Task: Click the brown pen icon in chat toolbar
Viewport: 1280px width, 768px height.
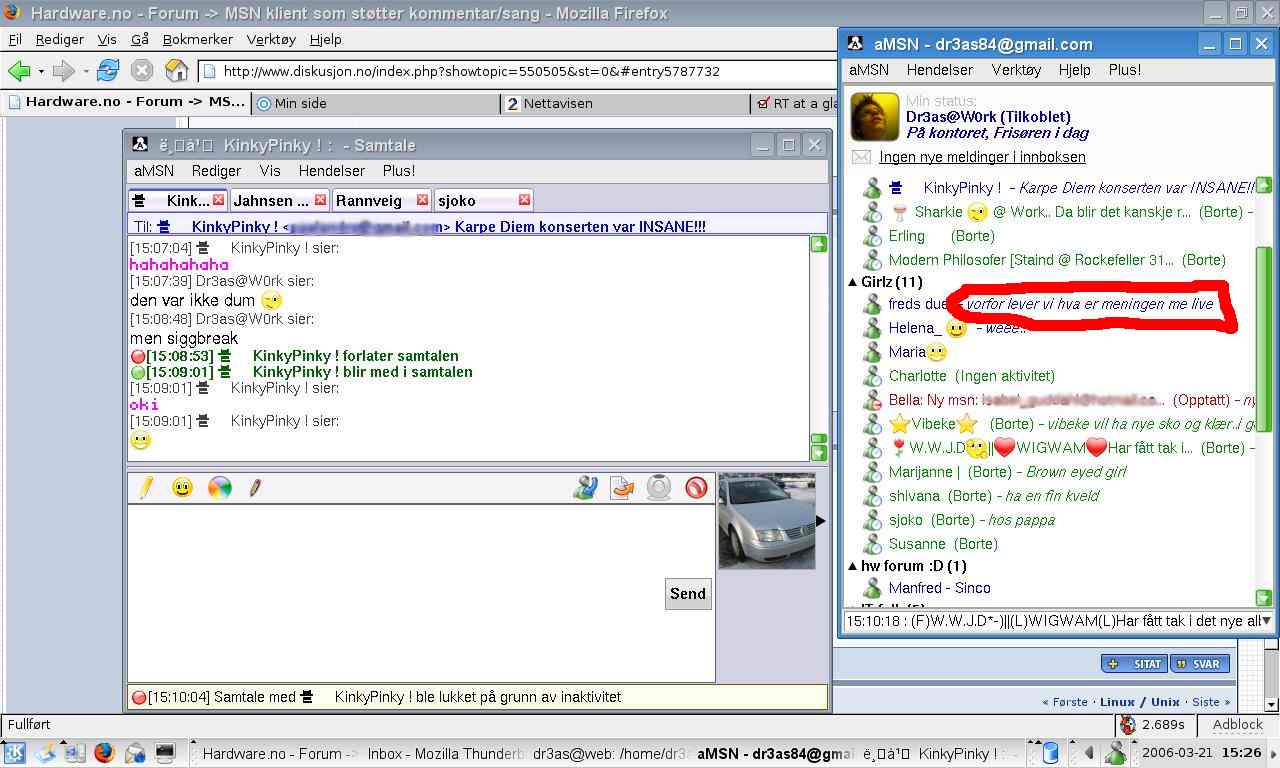Action: click(255, 488)
